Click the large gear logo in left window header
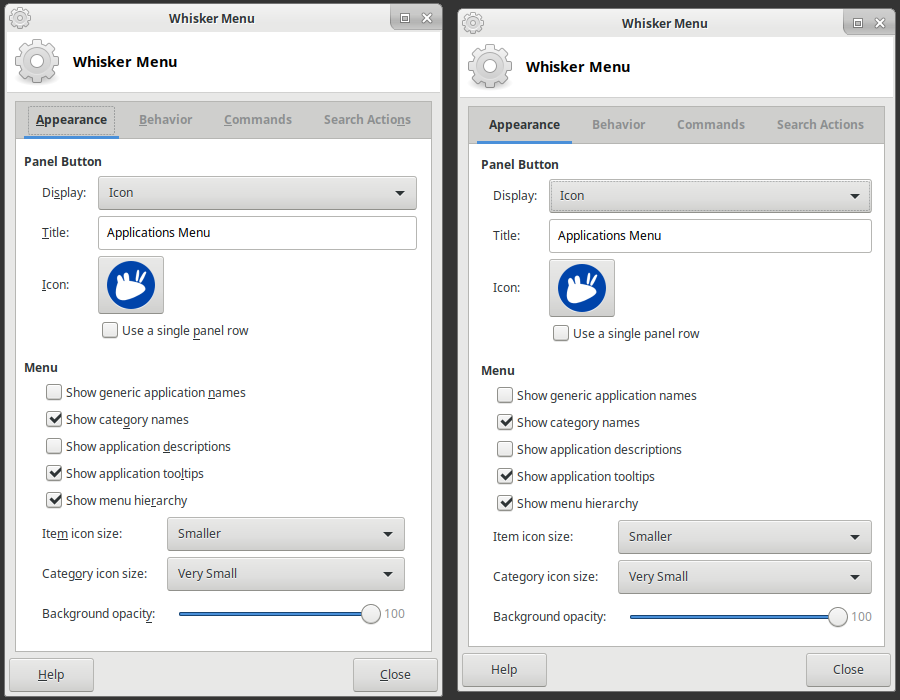 coord(38,62)
